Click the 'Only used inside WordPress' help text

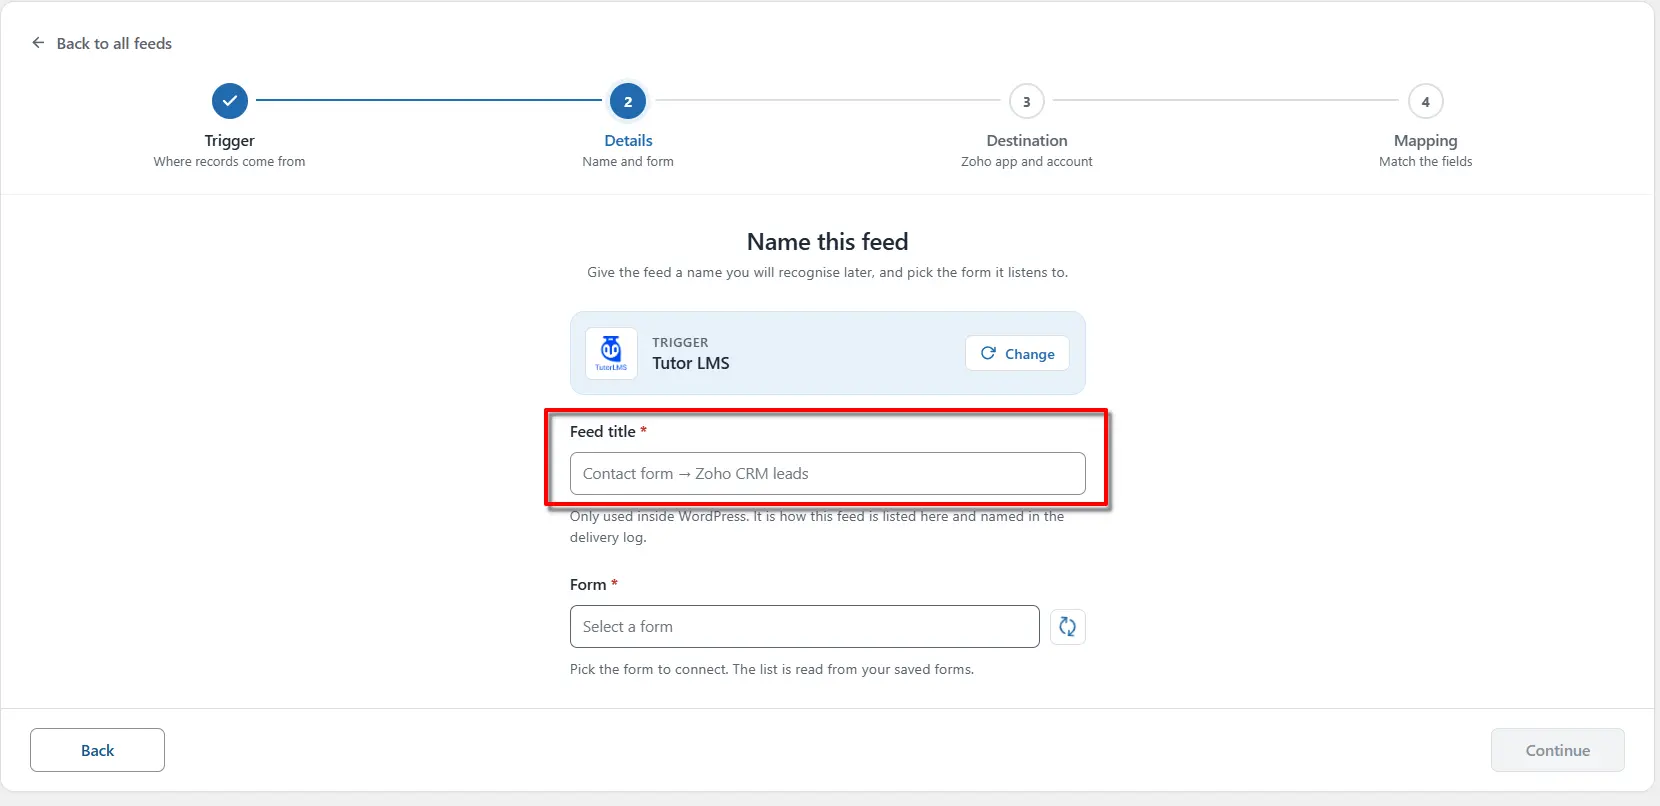(x=817, y=527)
